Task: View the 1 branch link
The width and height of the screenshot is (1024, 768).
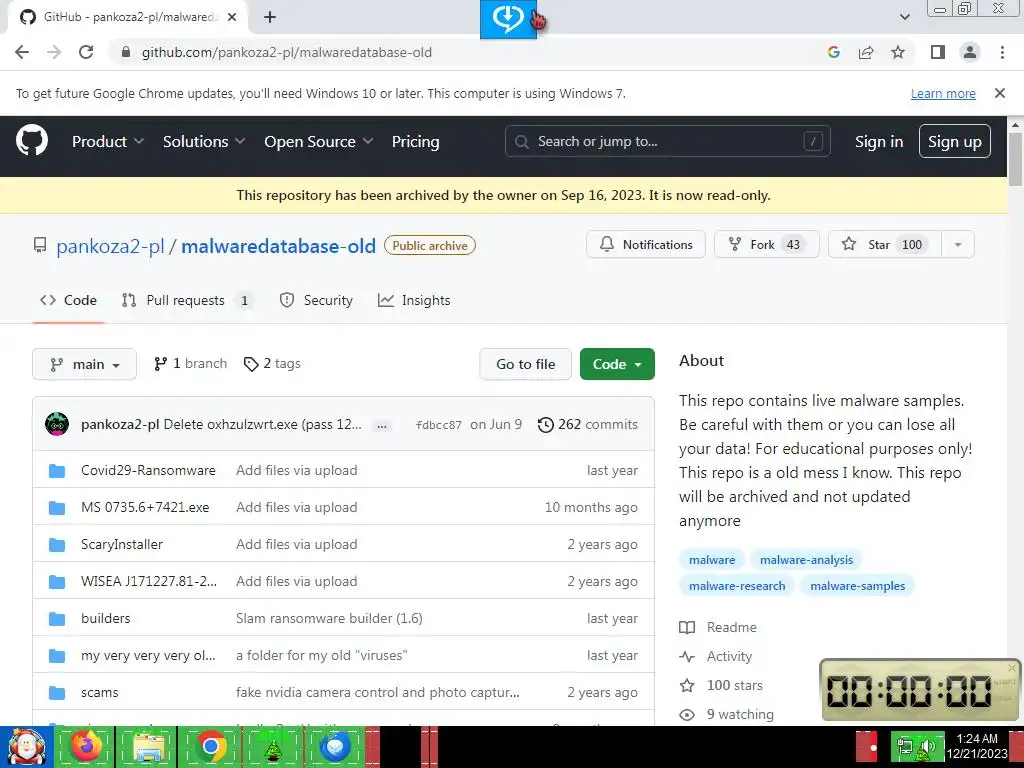Action: click(190, 364)
